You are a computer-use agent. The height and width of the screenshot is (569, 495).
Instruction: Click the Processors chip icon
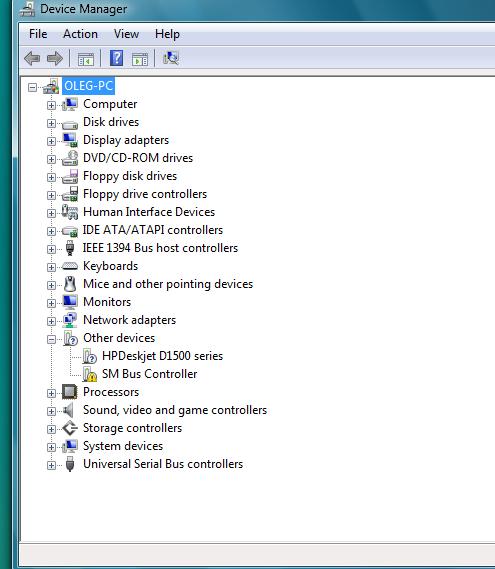tap(69, 392)
